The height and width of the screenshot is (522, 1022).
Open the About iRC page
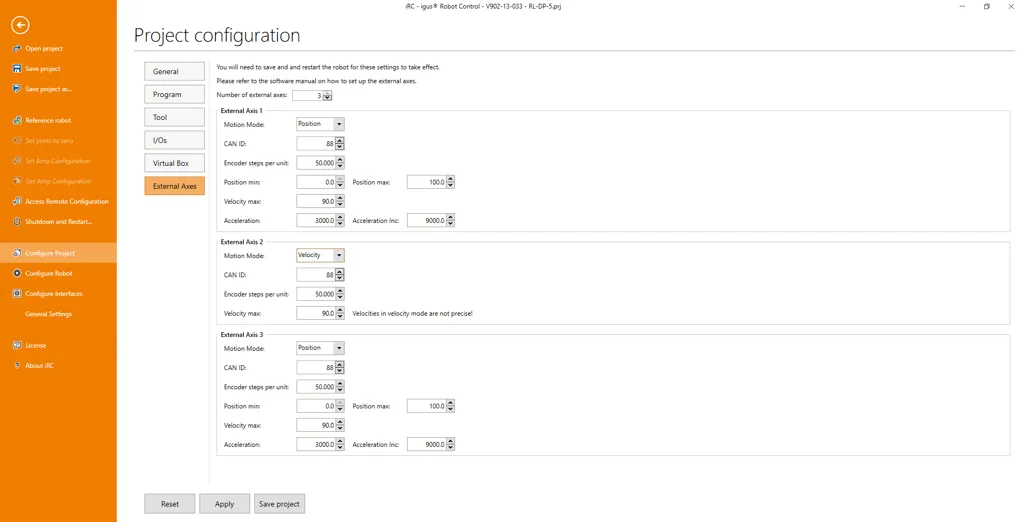coord(39,366)
